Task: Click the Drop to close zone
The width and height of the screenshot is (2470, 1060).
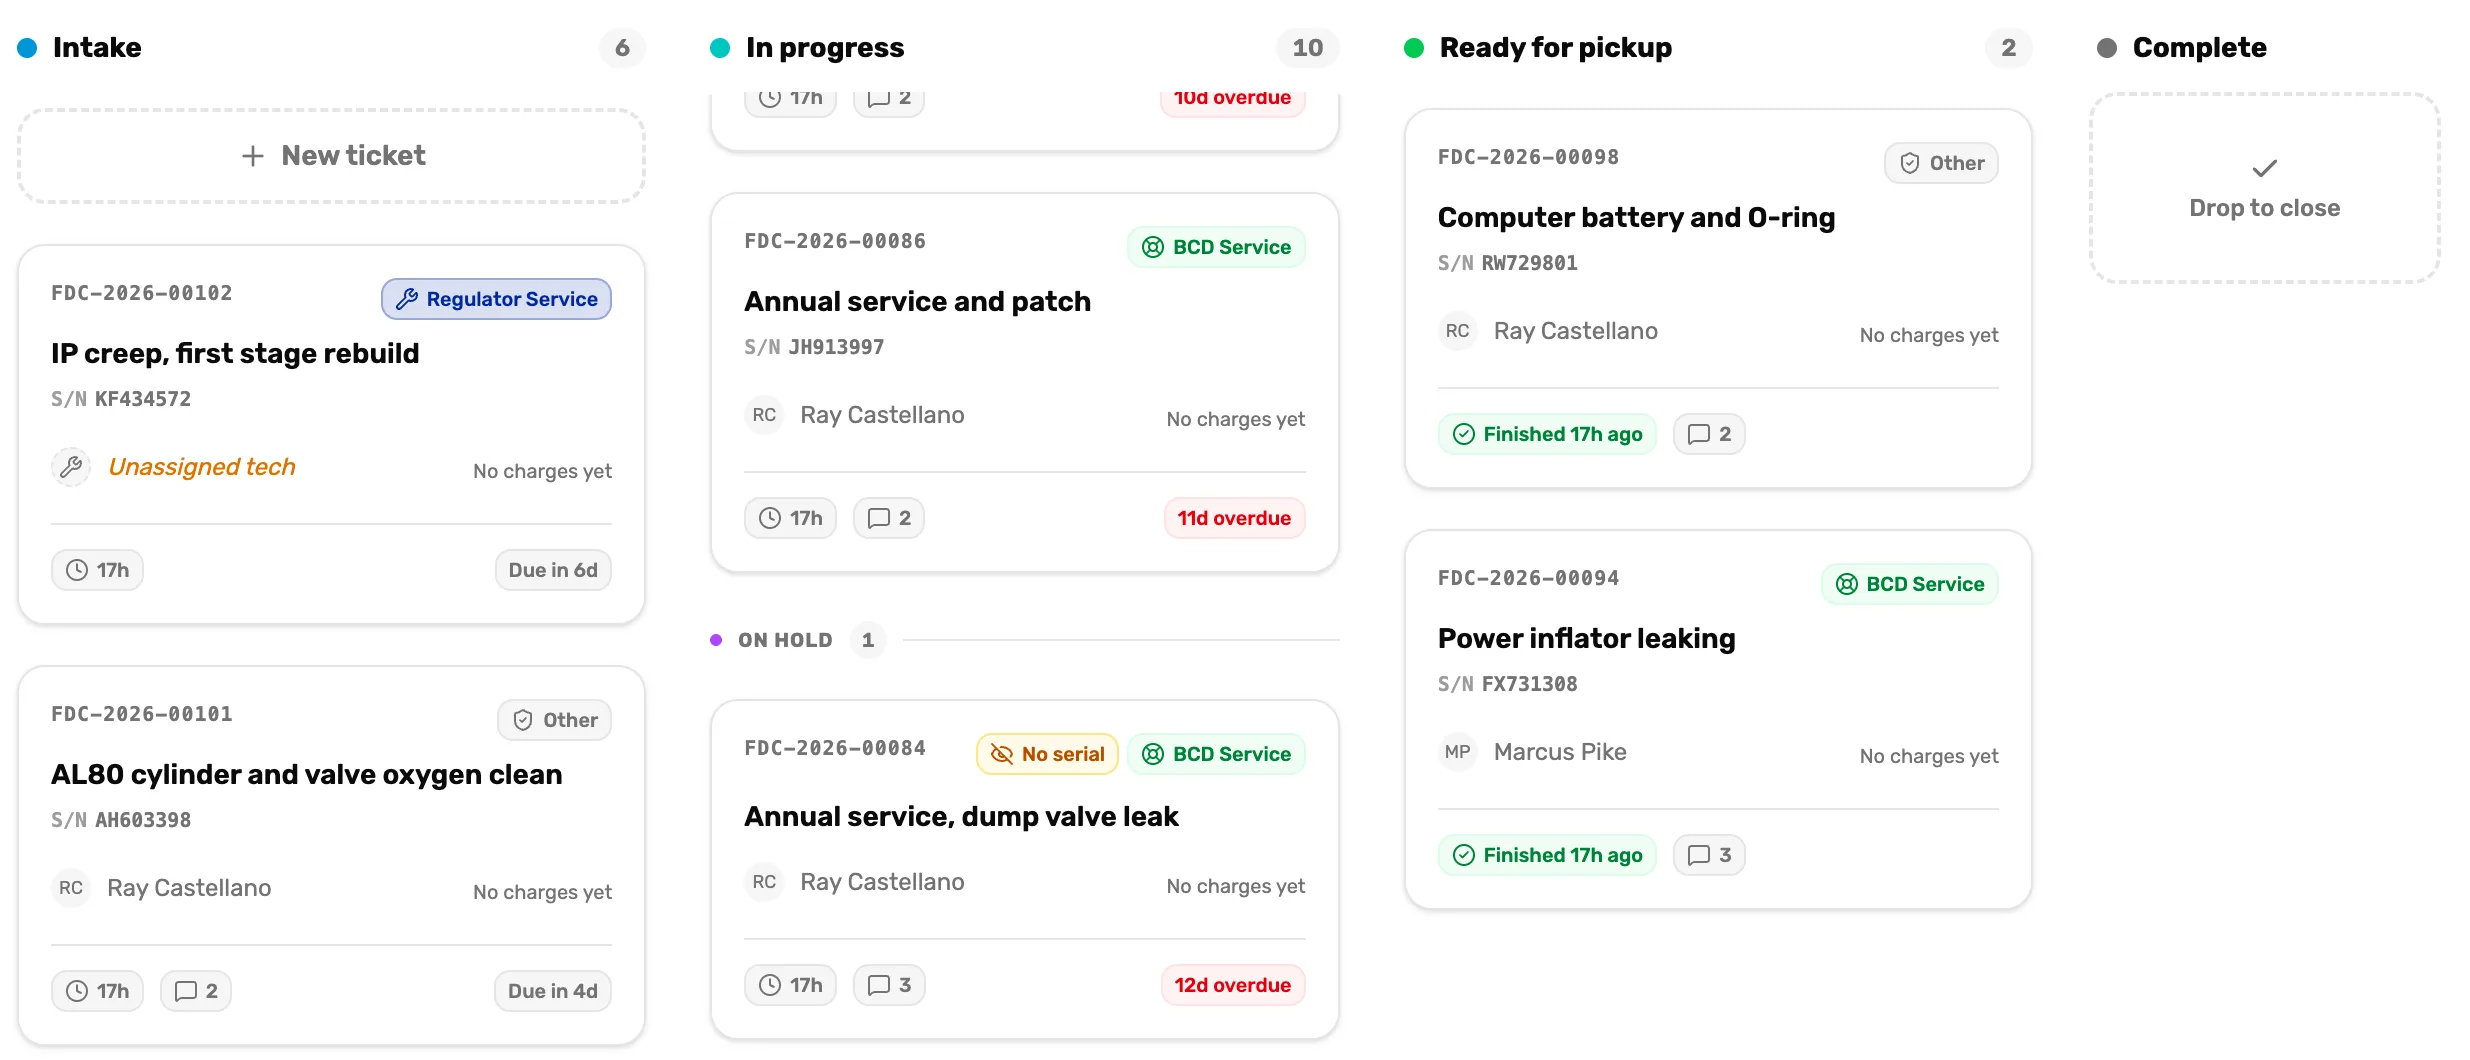Action: tap(2264, 188)
